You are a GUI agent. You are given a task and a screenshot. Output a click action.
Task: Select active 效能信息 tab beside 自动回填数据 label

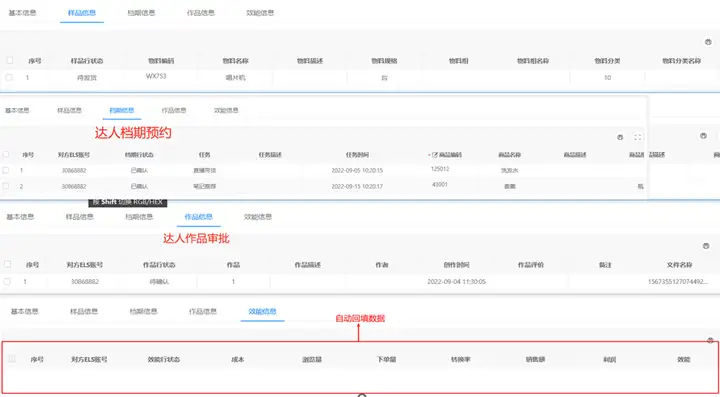point(262,311)
